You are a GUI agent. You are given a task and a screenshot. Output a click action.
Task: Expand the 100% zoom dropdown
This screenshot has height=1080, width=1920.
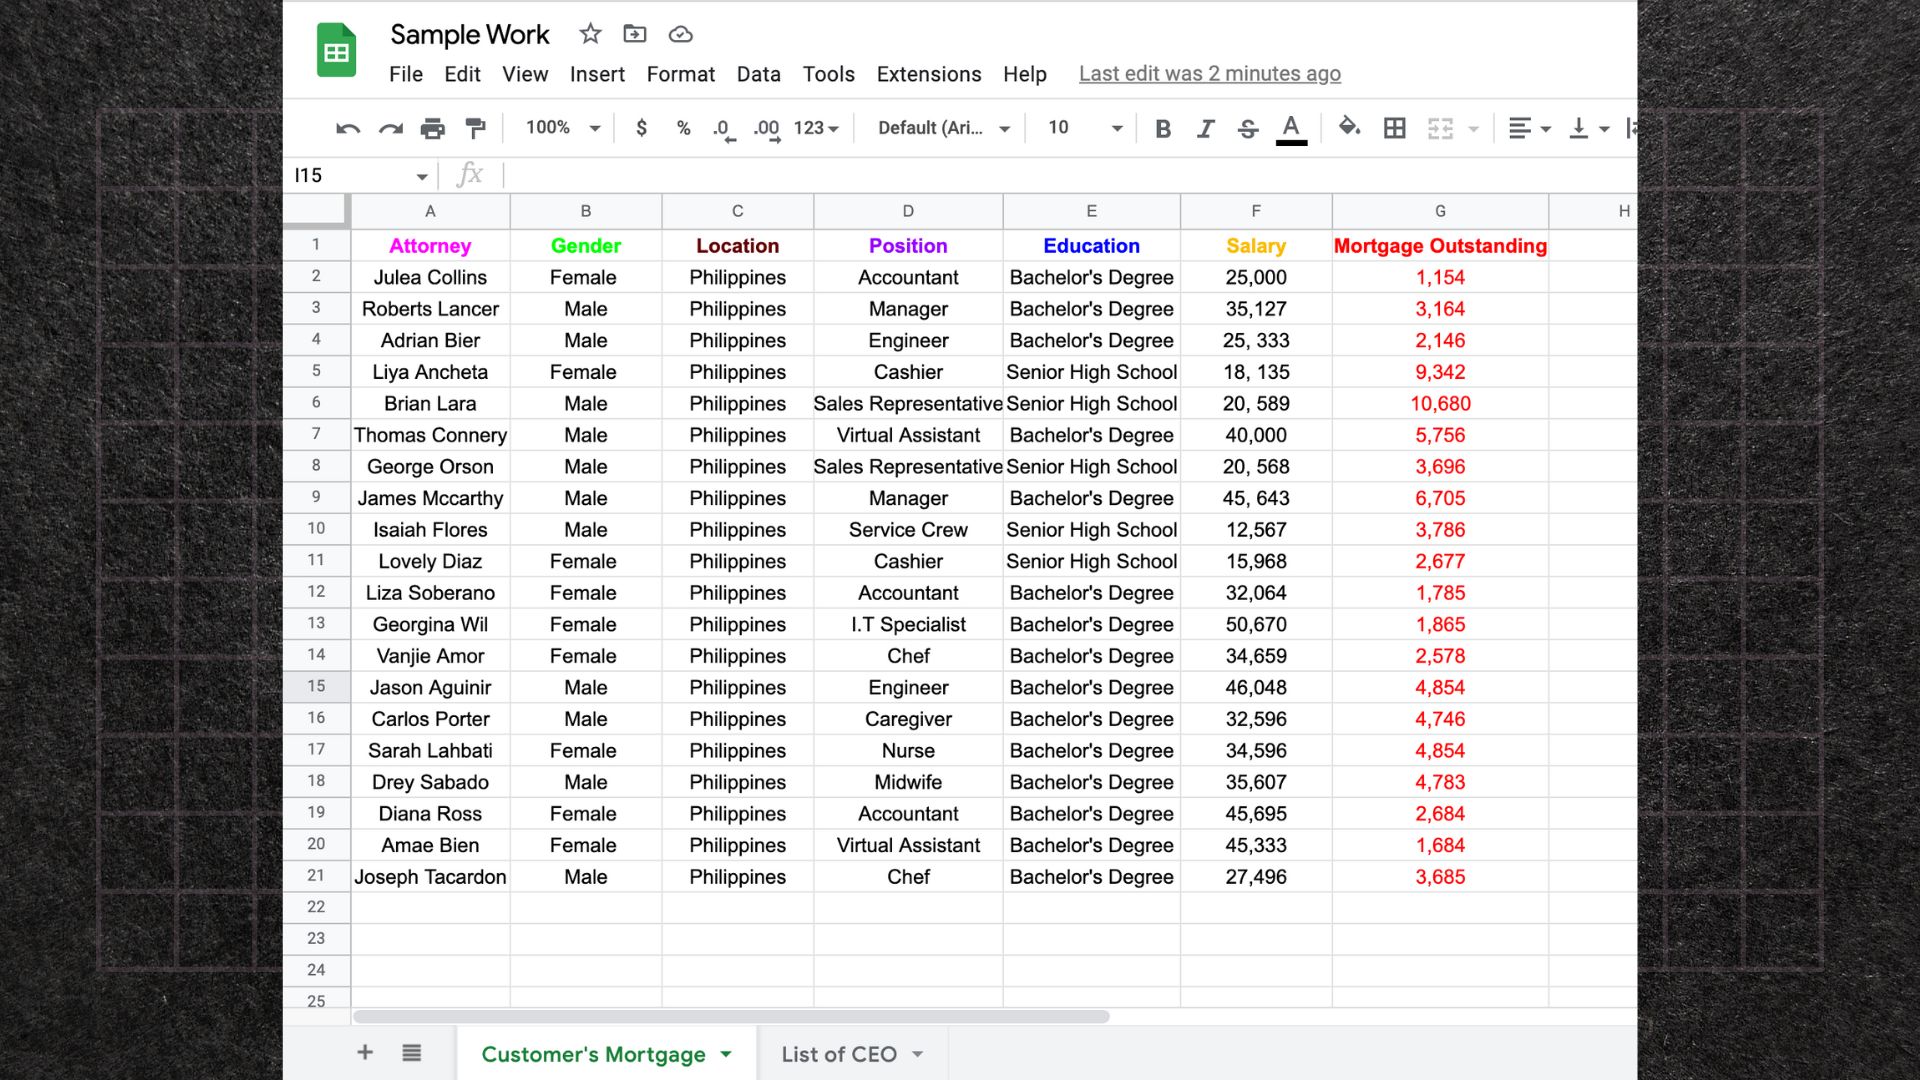pos(563,128)
